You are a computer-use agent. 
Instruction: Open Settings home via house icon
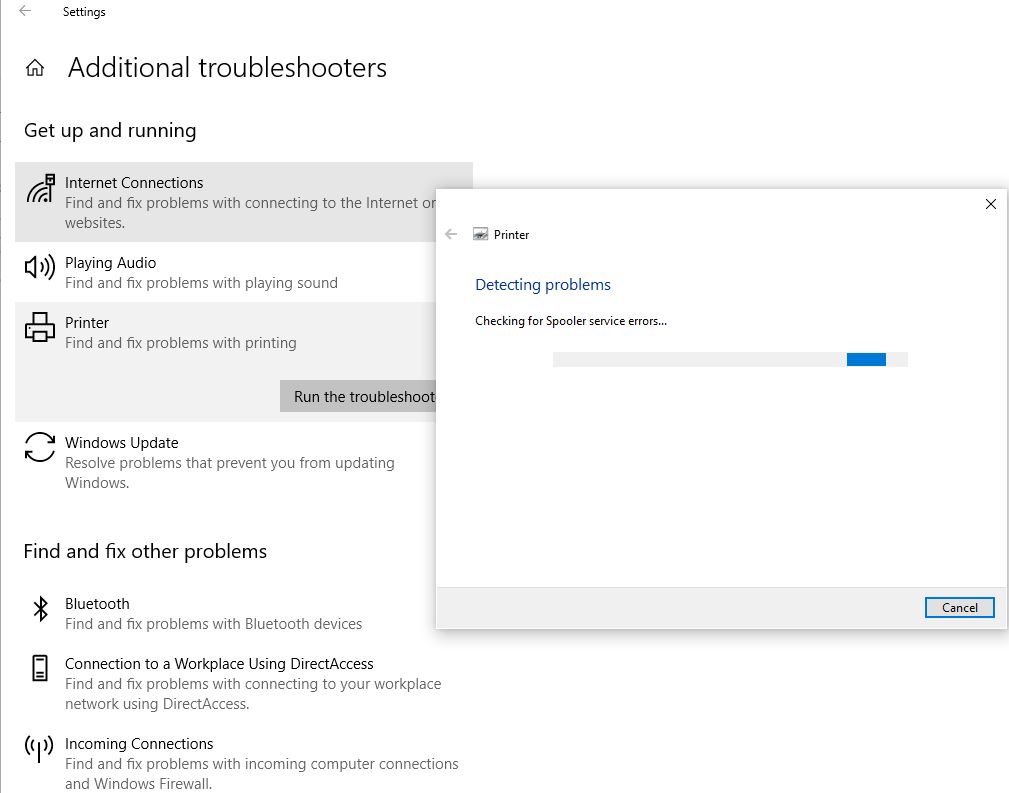coord(35,68)
